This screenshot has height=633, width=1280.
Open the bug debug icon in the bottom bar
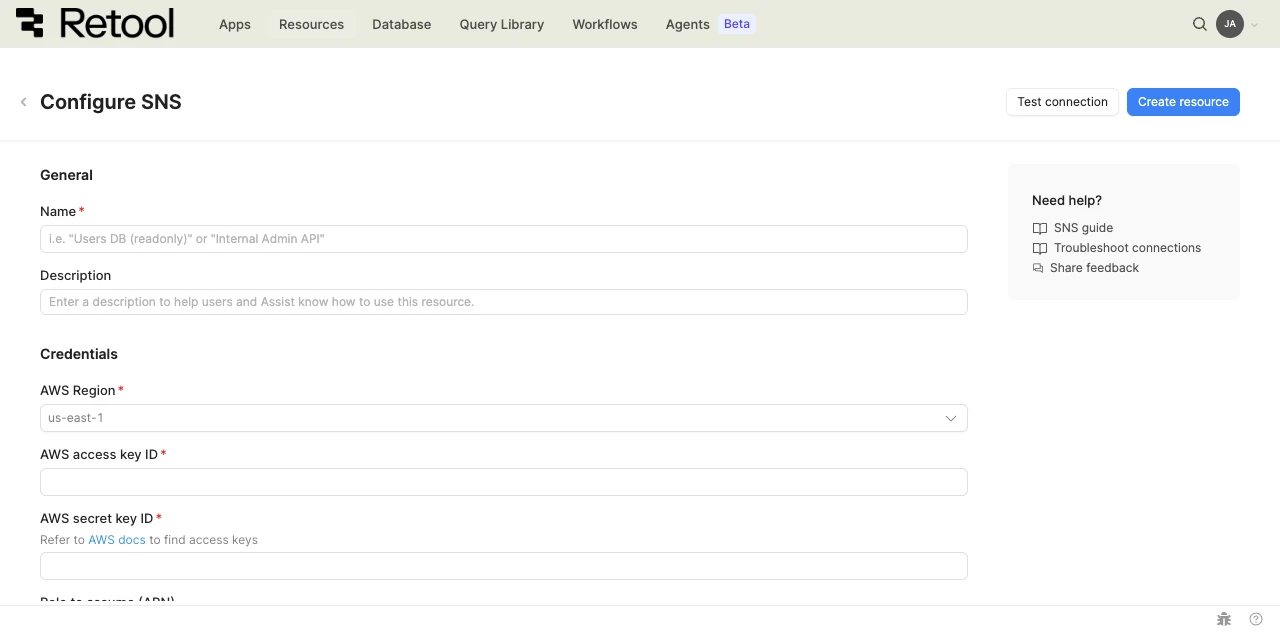(1224, 619)
